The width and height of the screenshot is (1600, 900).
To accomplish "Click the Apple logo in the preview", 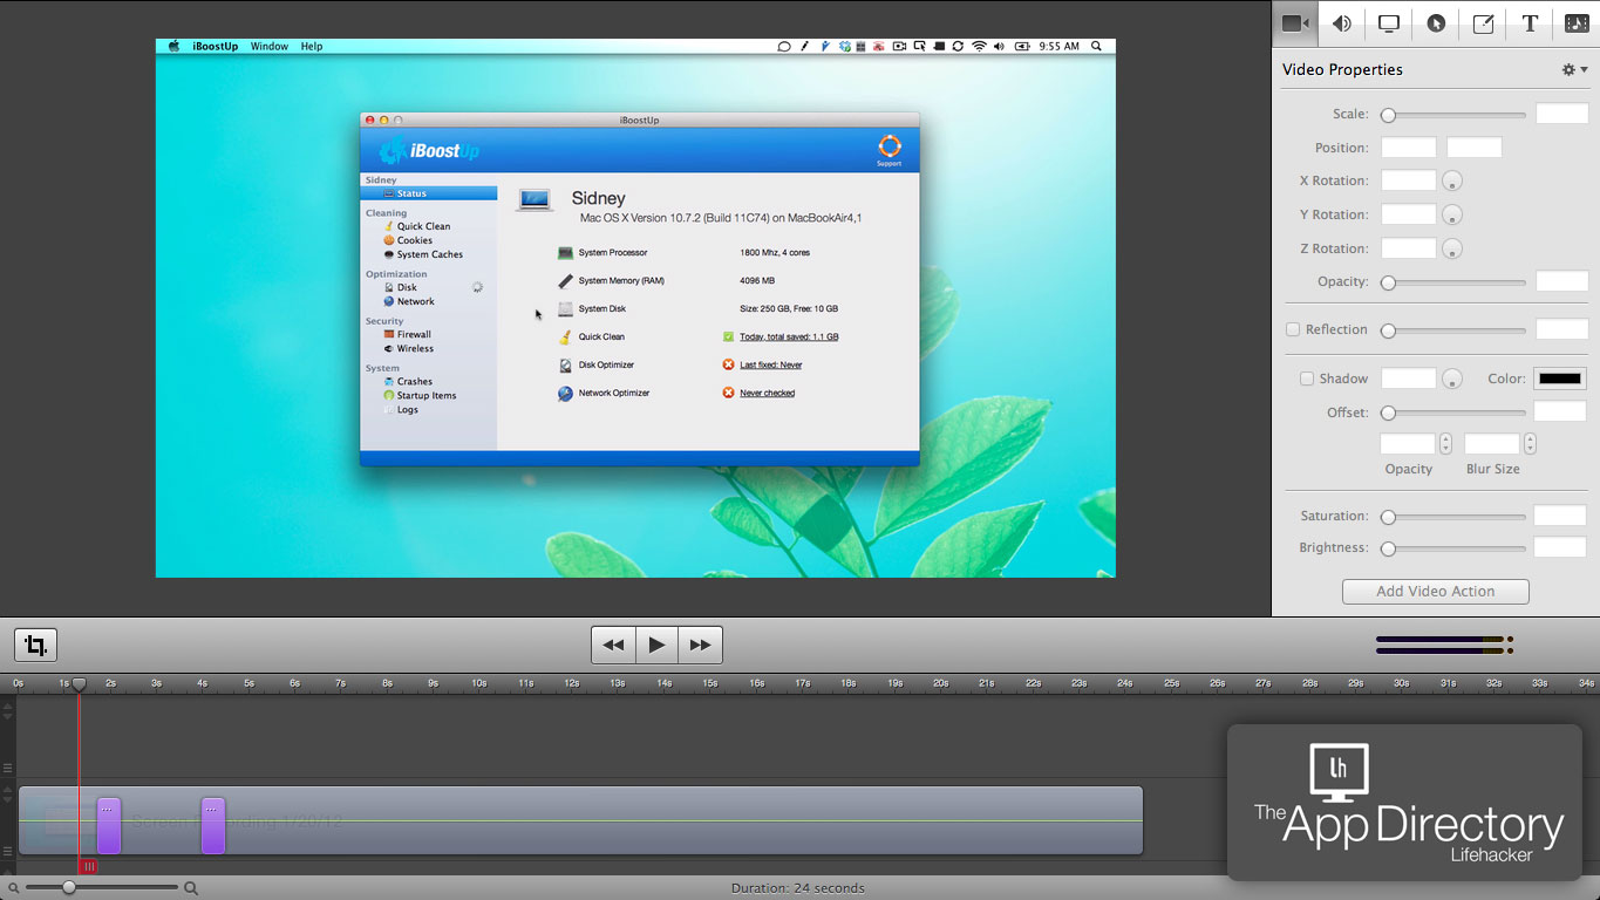I will click(174, 46).
